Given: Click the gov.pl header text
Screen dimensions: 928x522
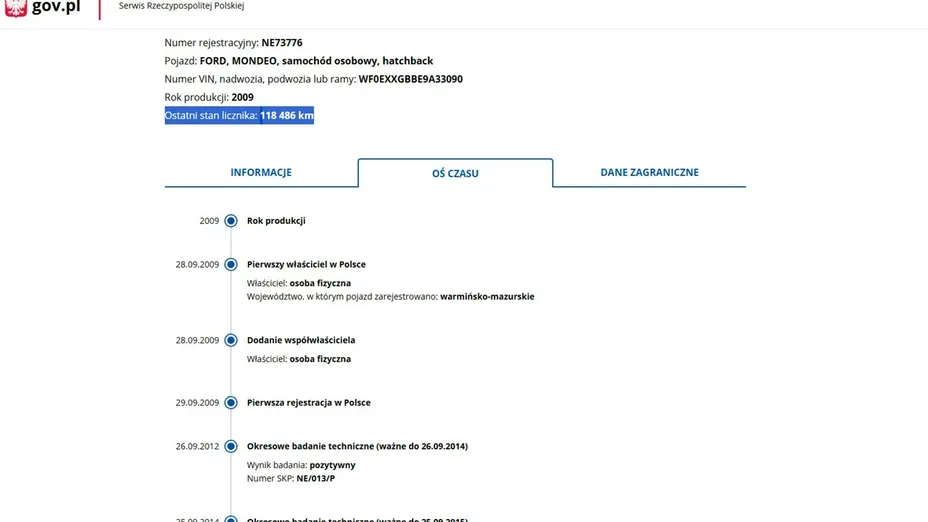Looking at the screenshot, I should click(x=56, y=7).
